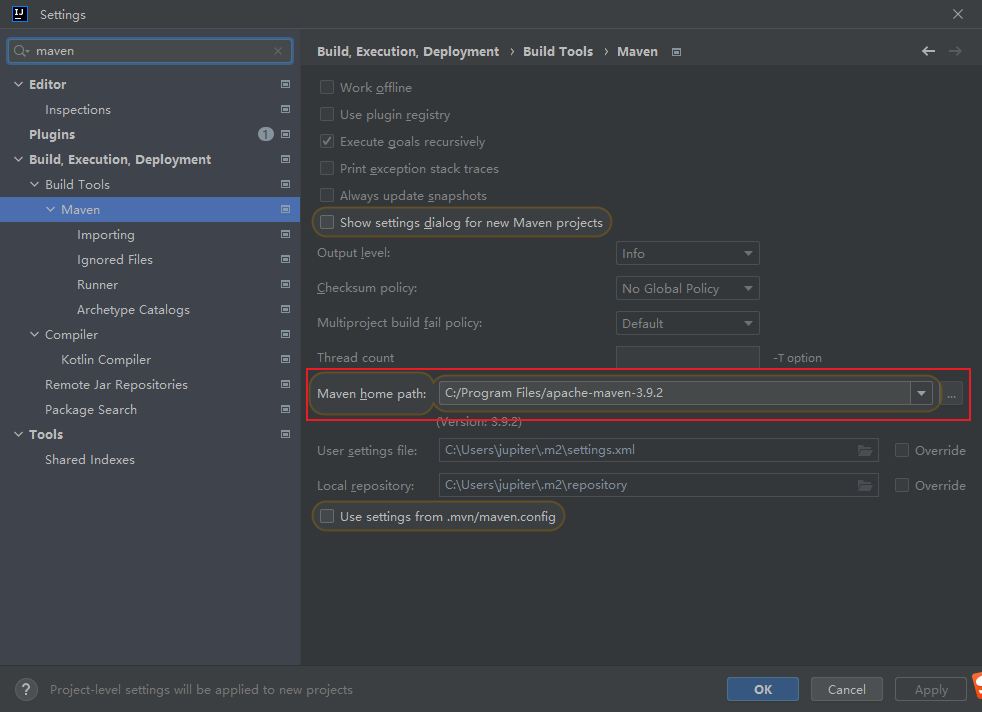Click project-level icon on Kotlin Compiler row
The width and height of the screenshot is (982, 712).
(x=286, y=359)
